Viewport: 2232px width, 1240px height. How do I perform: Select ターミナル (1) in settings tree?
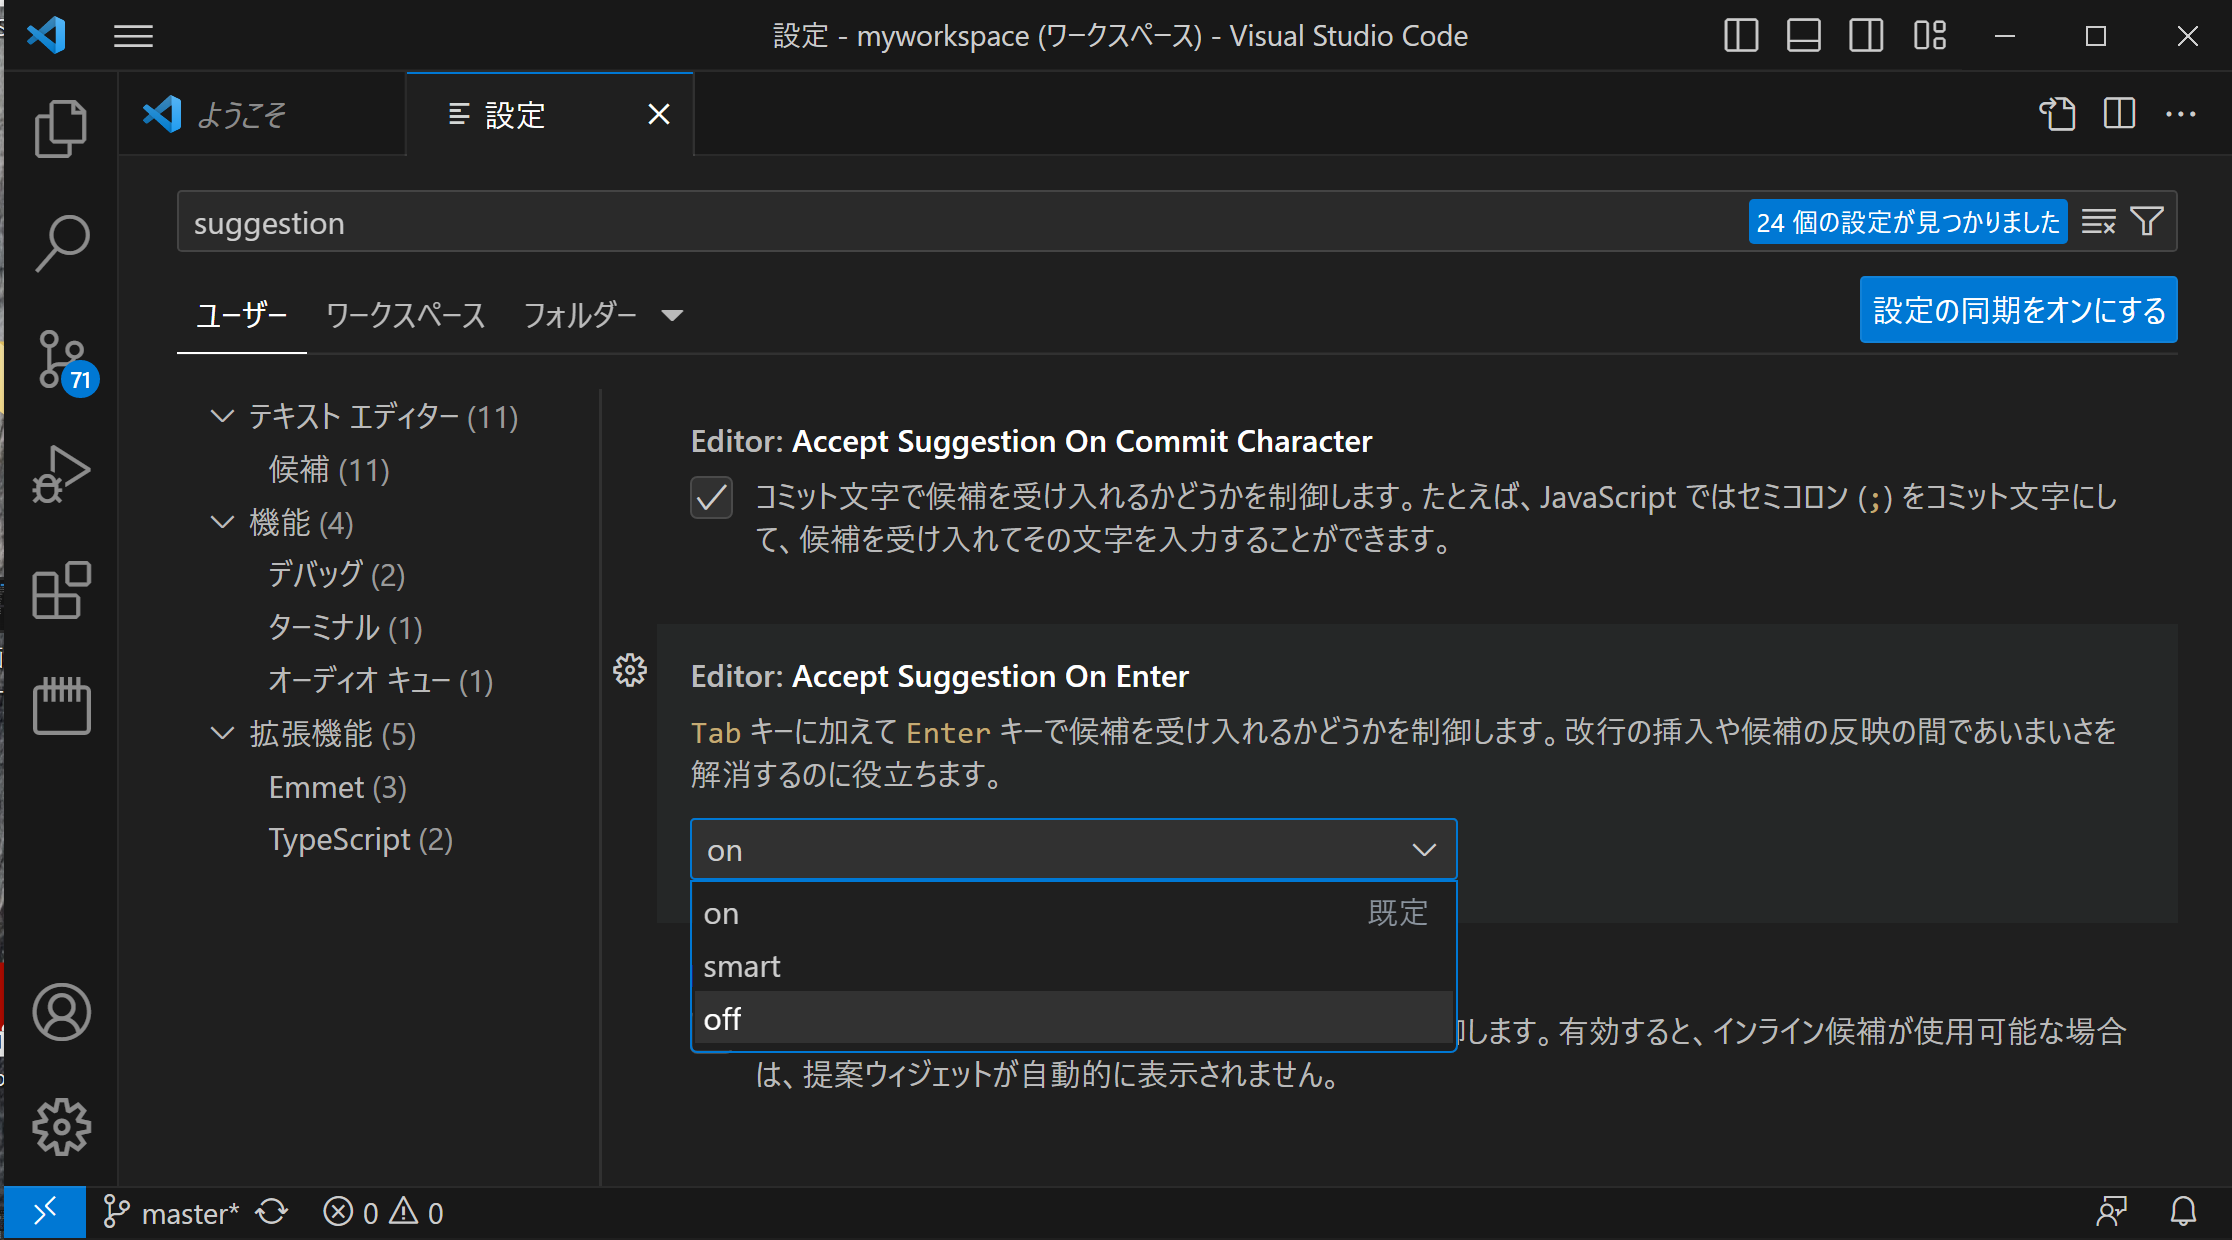coord(345,628)
